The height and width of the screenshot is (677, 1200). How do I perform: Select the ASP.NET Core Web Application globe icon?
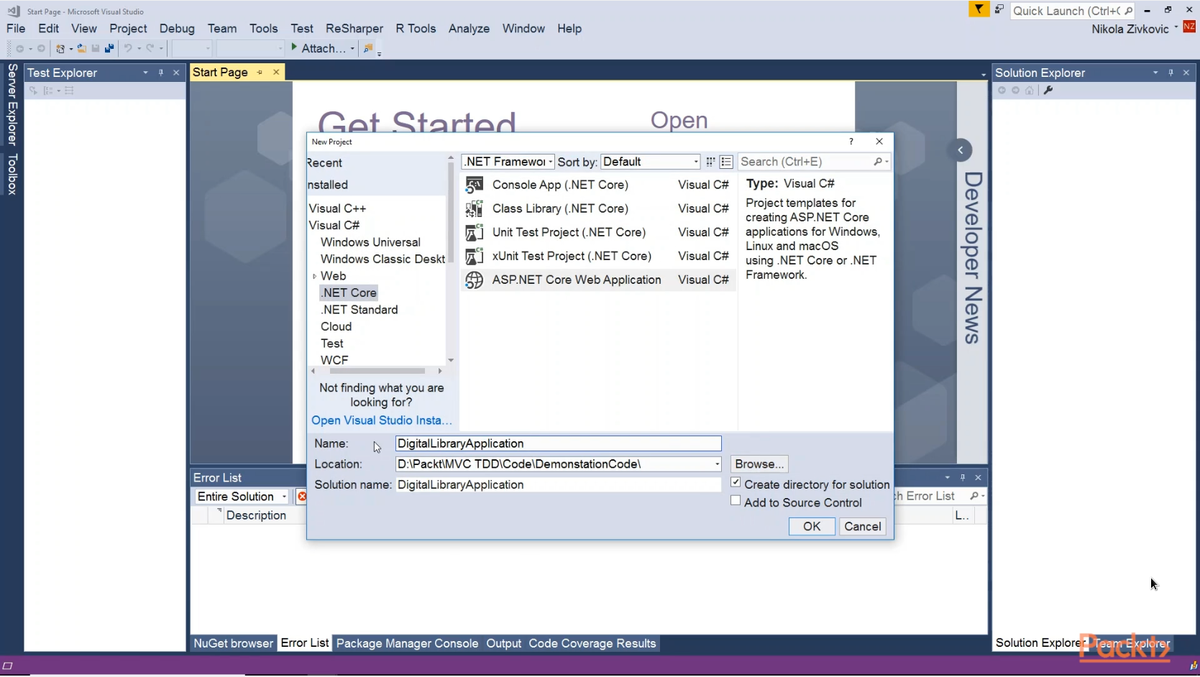(x=474, y=280)
